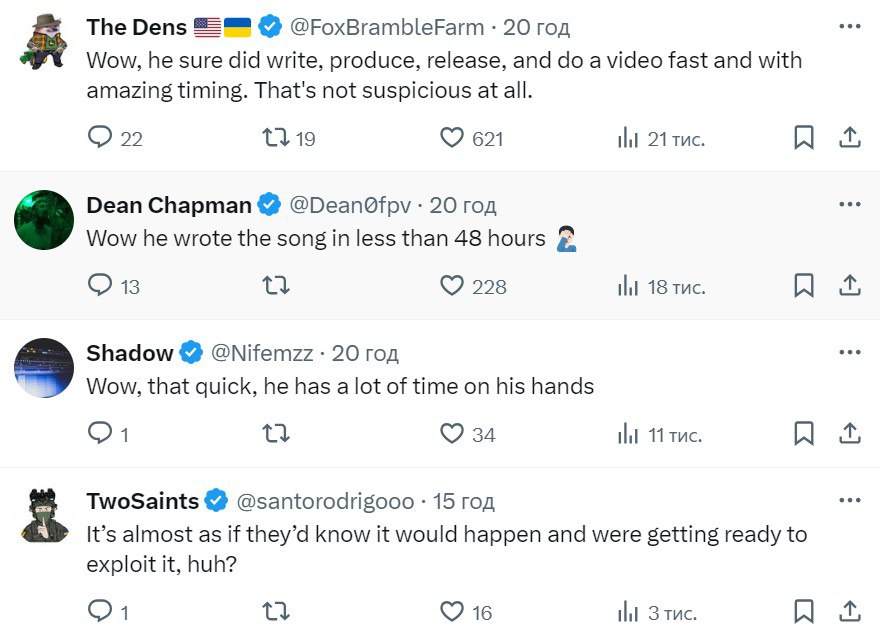This screenshot has width=880, height=643.
Task: Open the @santorodrigooo handle link
Action: click(324, 500)
